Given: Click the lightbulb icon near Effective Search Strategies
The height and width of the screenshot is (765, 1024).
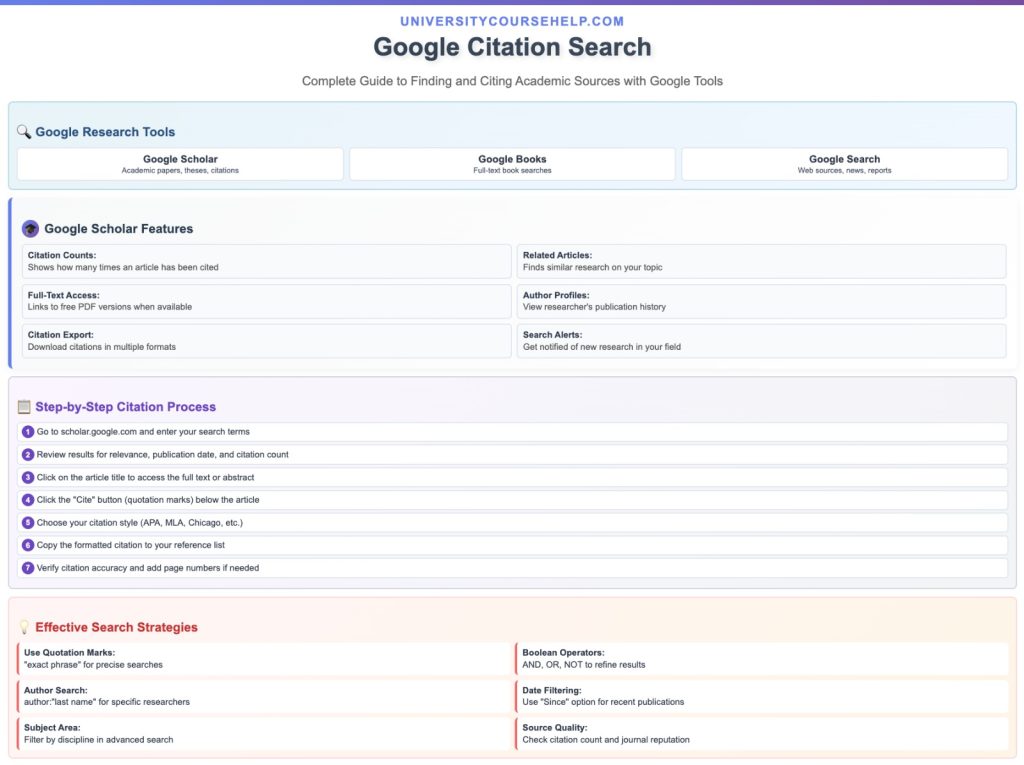Looking at the screenshot, I should (x=24, y=627).
